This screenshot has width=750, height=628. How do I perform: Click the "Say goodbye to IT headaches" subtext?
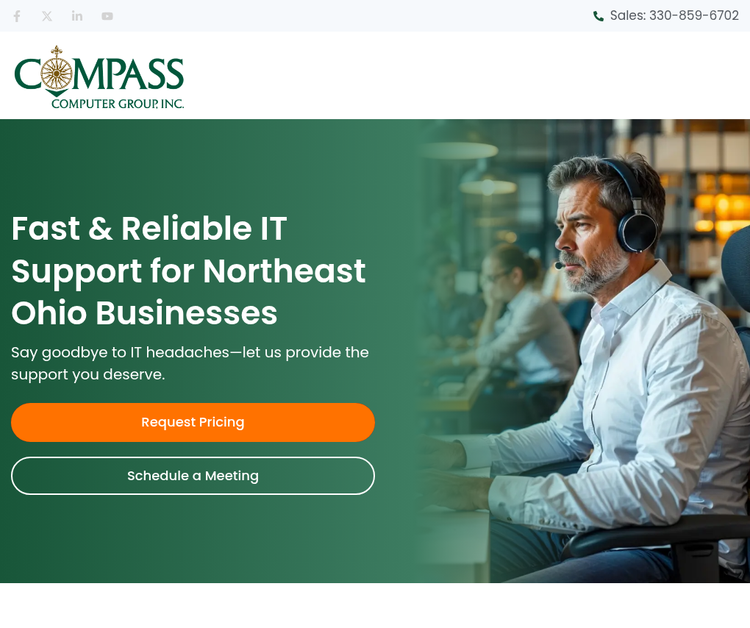190,363
